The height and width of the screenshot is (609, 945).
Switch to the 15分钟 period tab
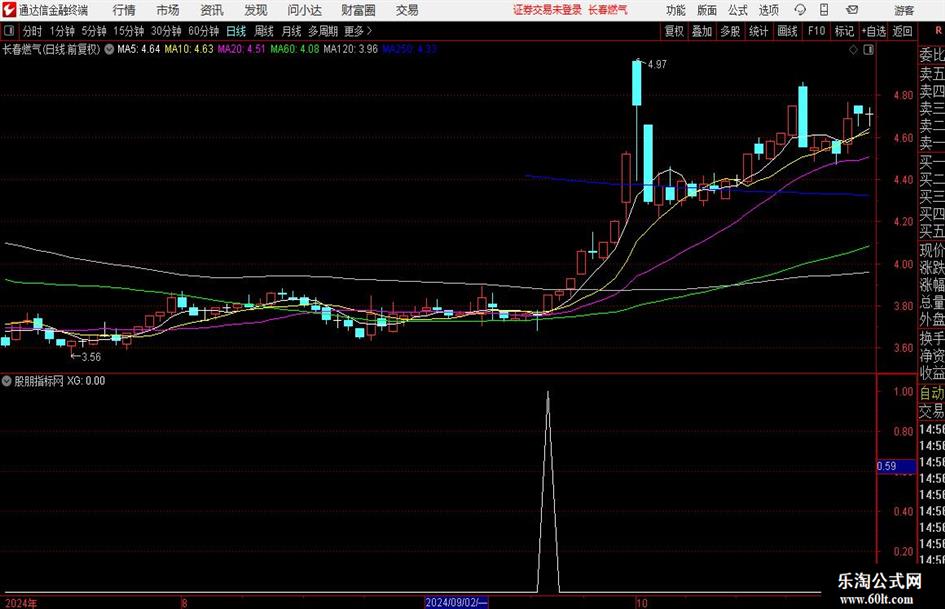click(x=128, y=31)
